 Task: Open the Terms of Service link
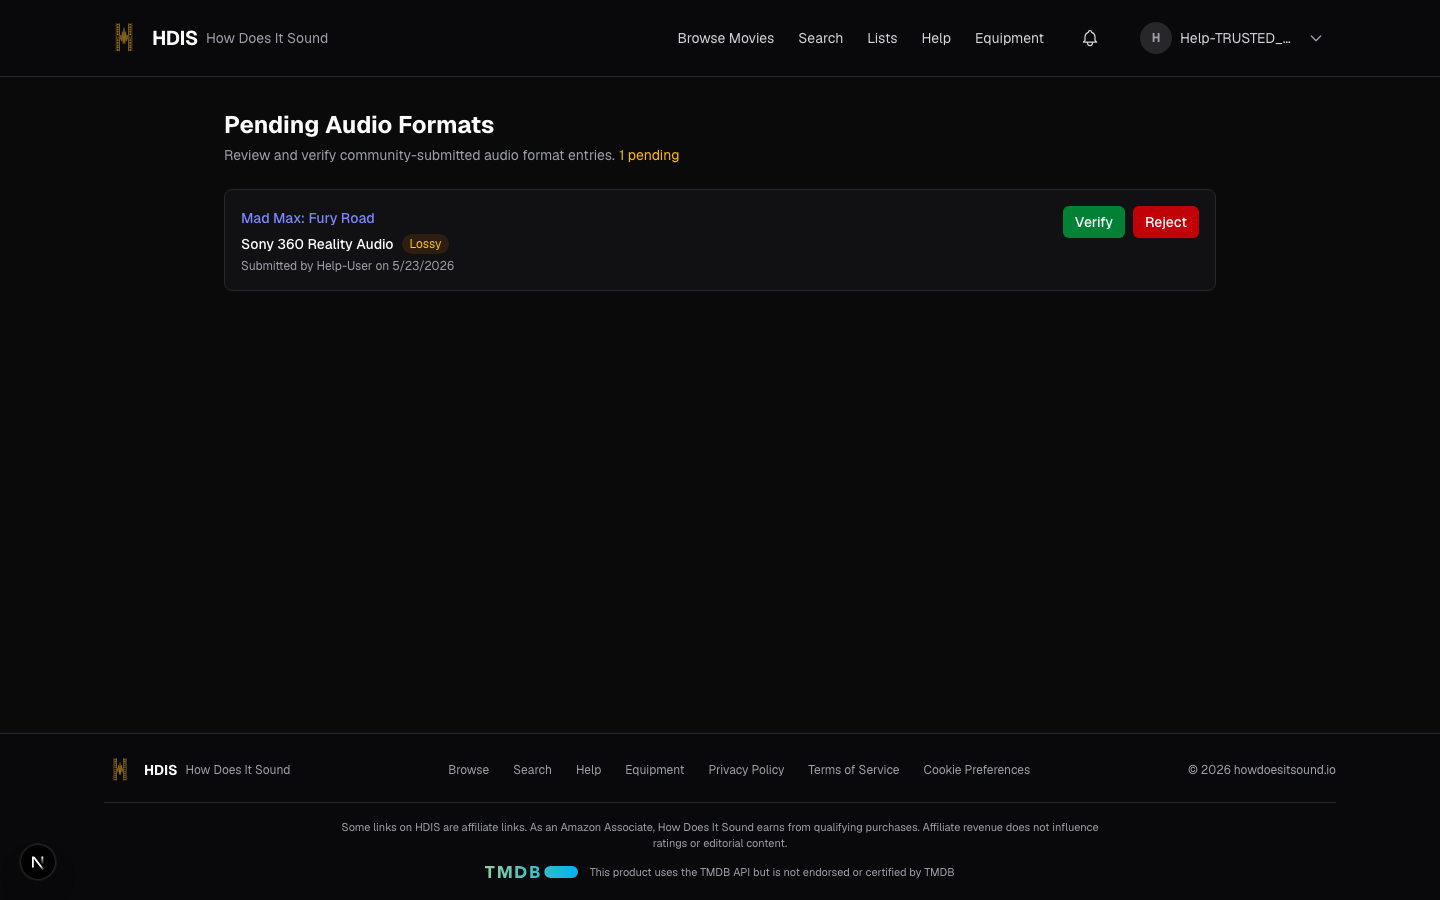click(853, 770)
